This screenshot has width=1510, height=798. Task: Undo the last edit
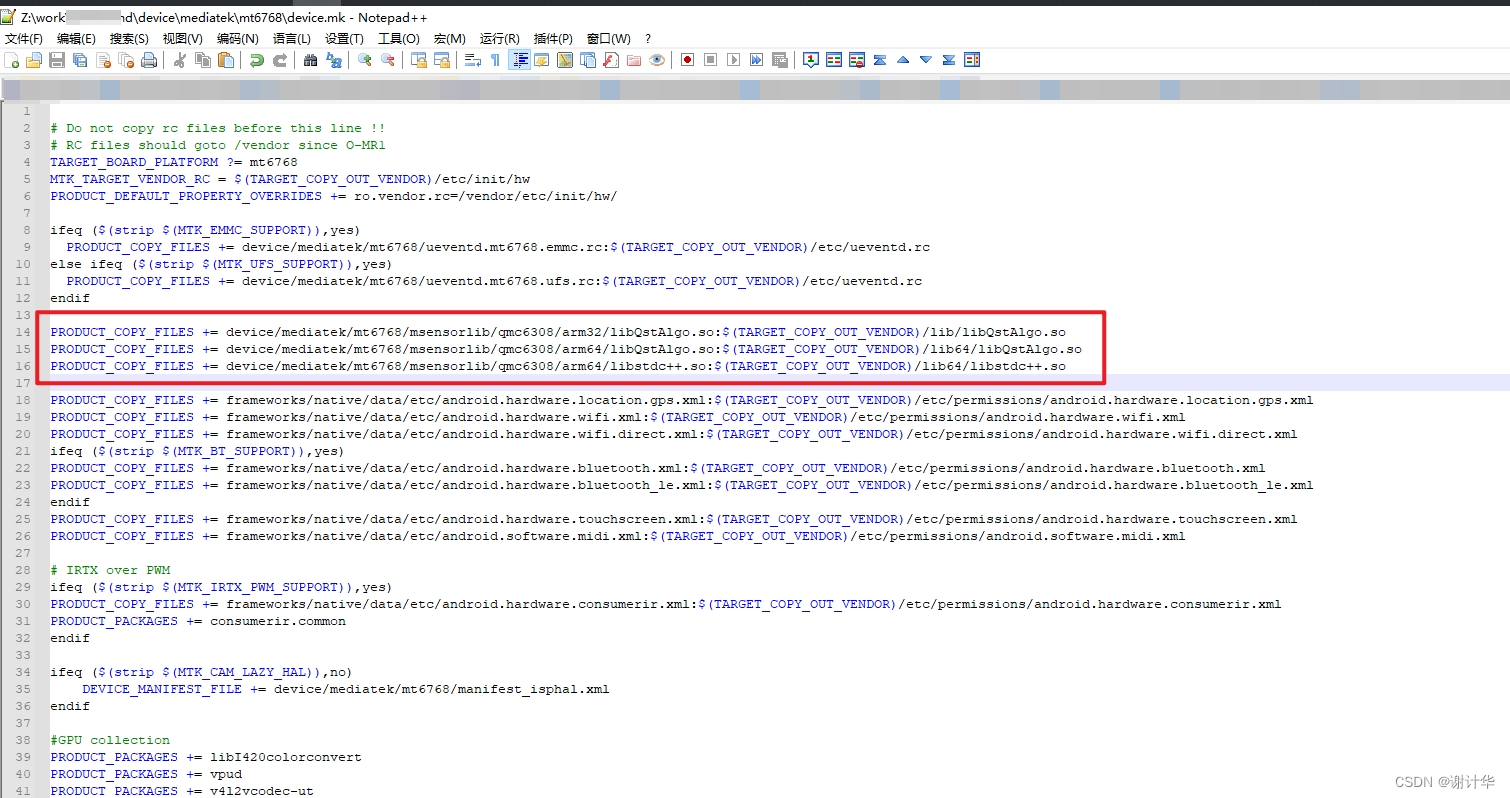click(257, 59)
